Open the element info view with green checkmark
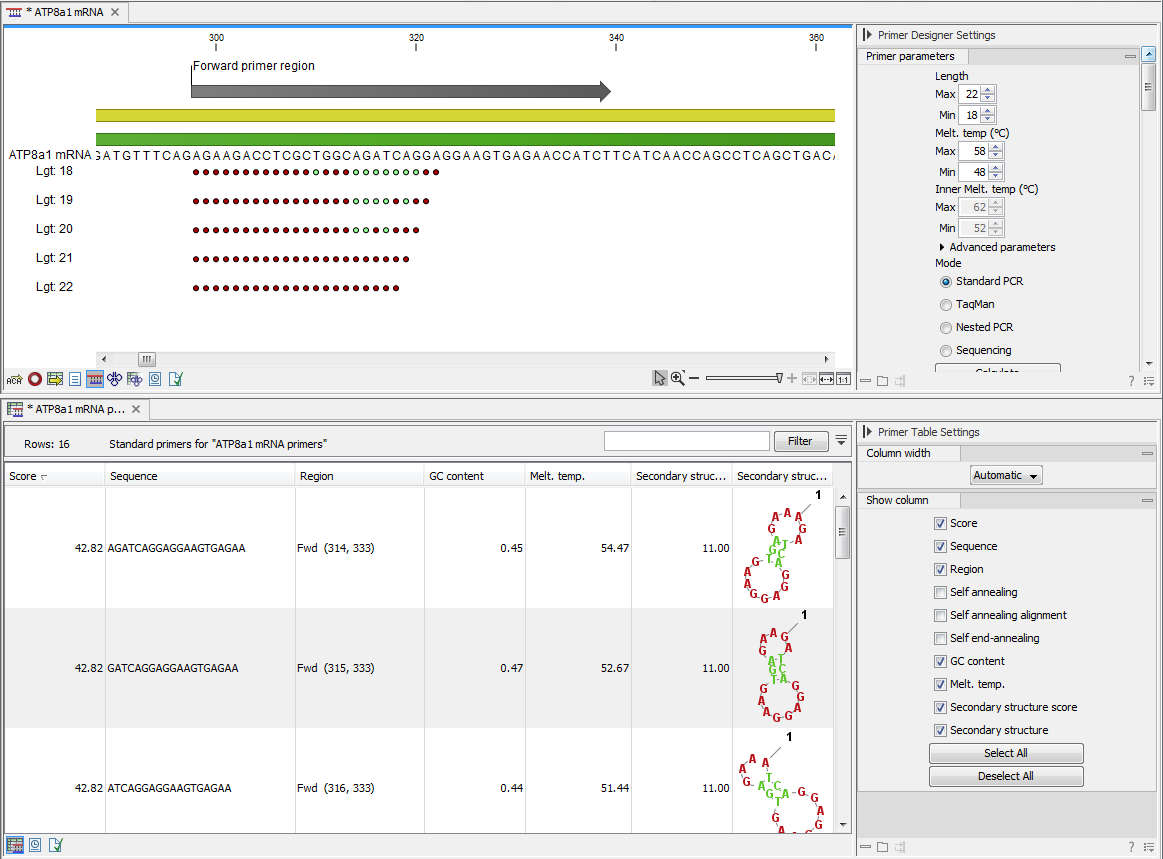 tap(177, 379)
